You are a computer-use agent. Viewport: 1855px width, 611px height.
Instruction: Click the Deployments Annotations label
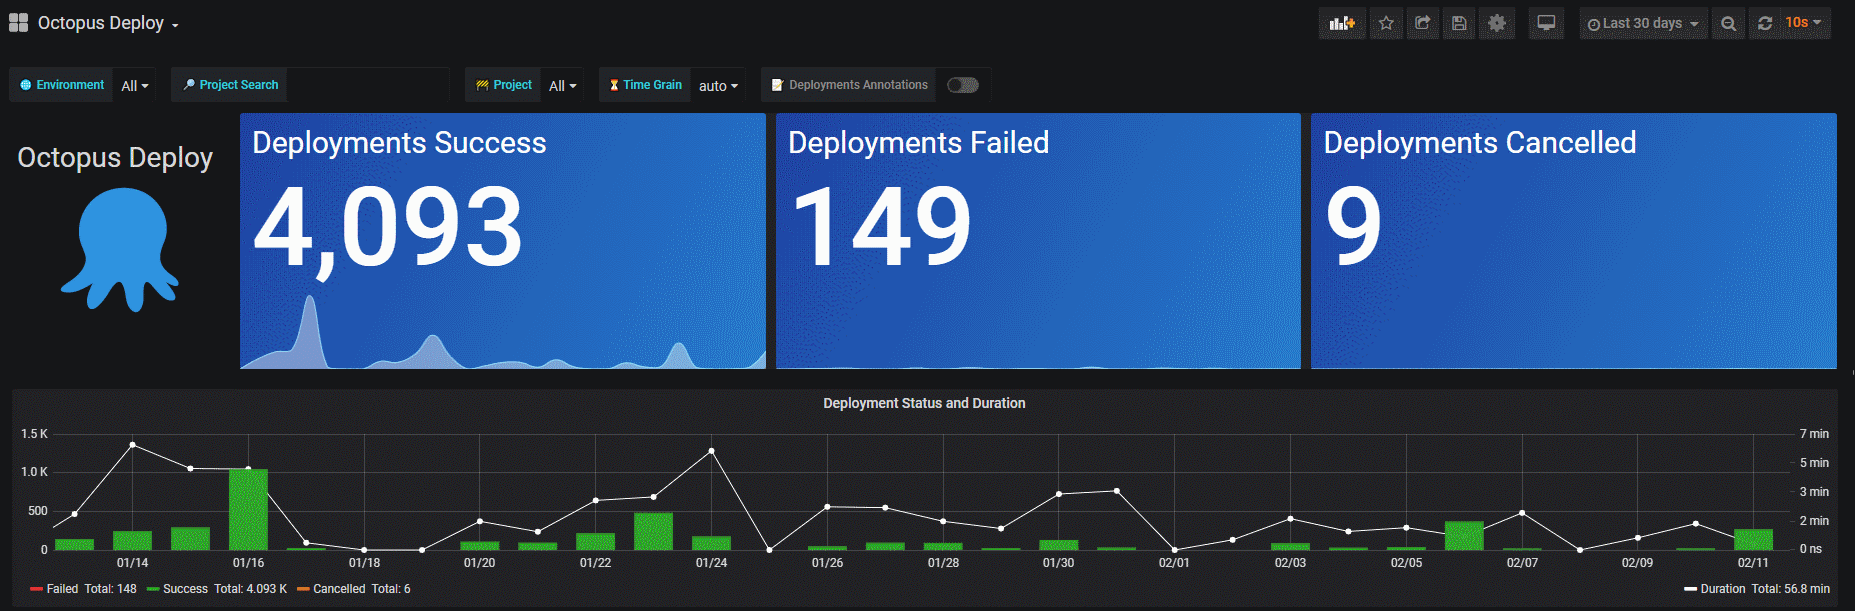click(849, 85)
